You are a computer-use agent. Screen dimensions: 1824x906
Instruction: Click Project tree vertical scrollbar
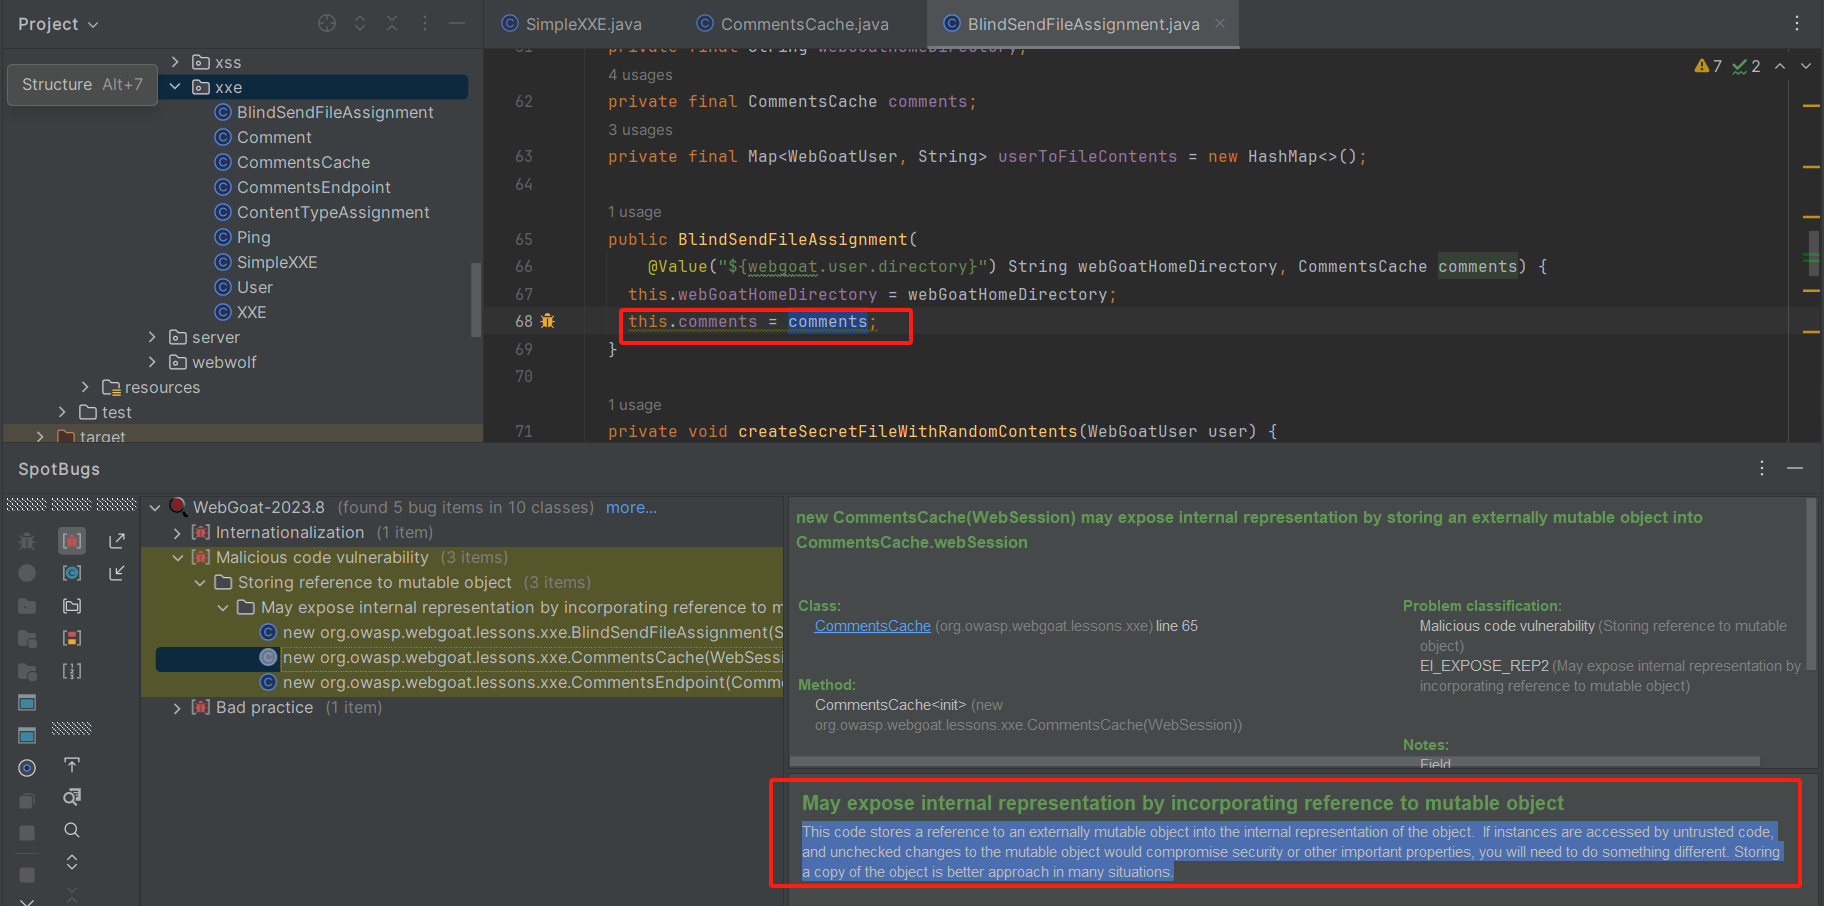tap(476, 299)
